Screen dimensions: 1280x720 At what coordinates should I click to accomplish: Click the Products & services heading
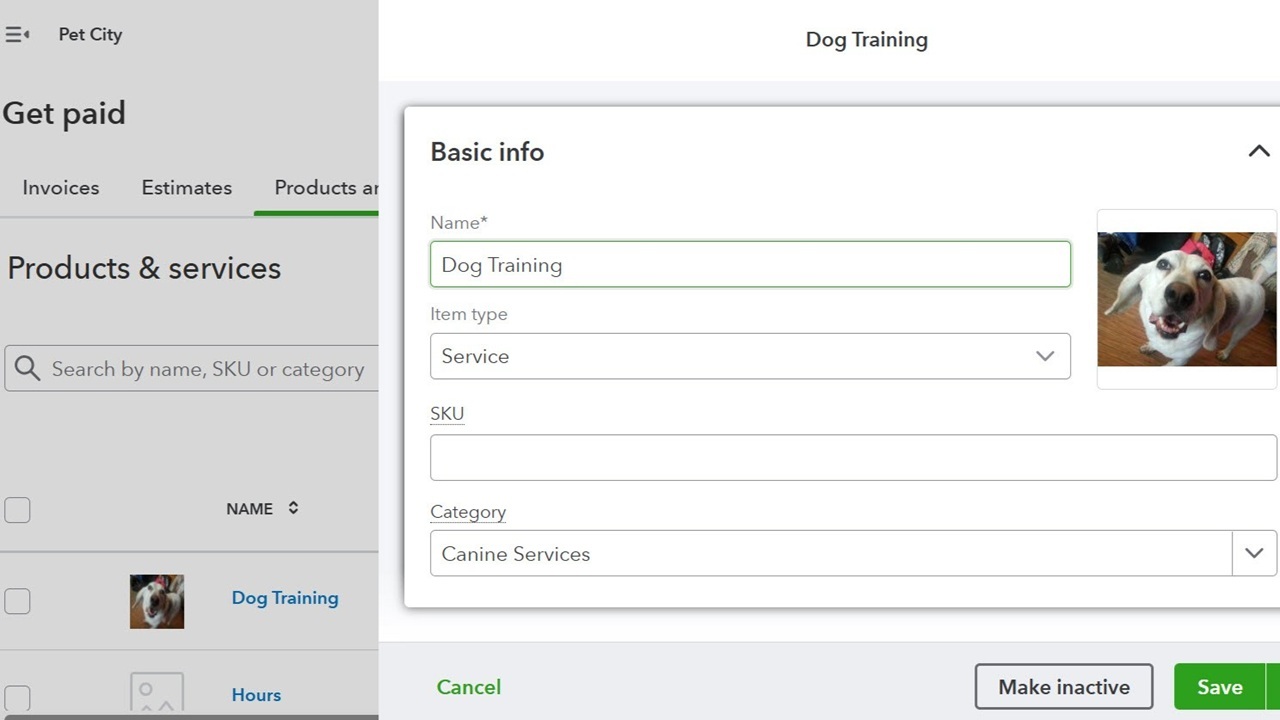[x=144, y=268]
